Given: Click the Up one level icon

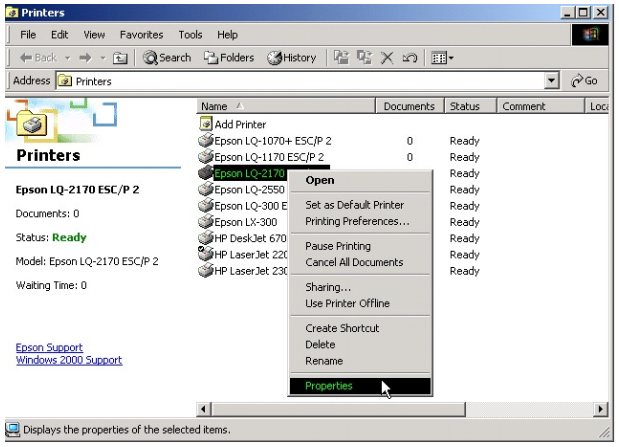Looking at the screenshot, I should 119,58.
